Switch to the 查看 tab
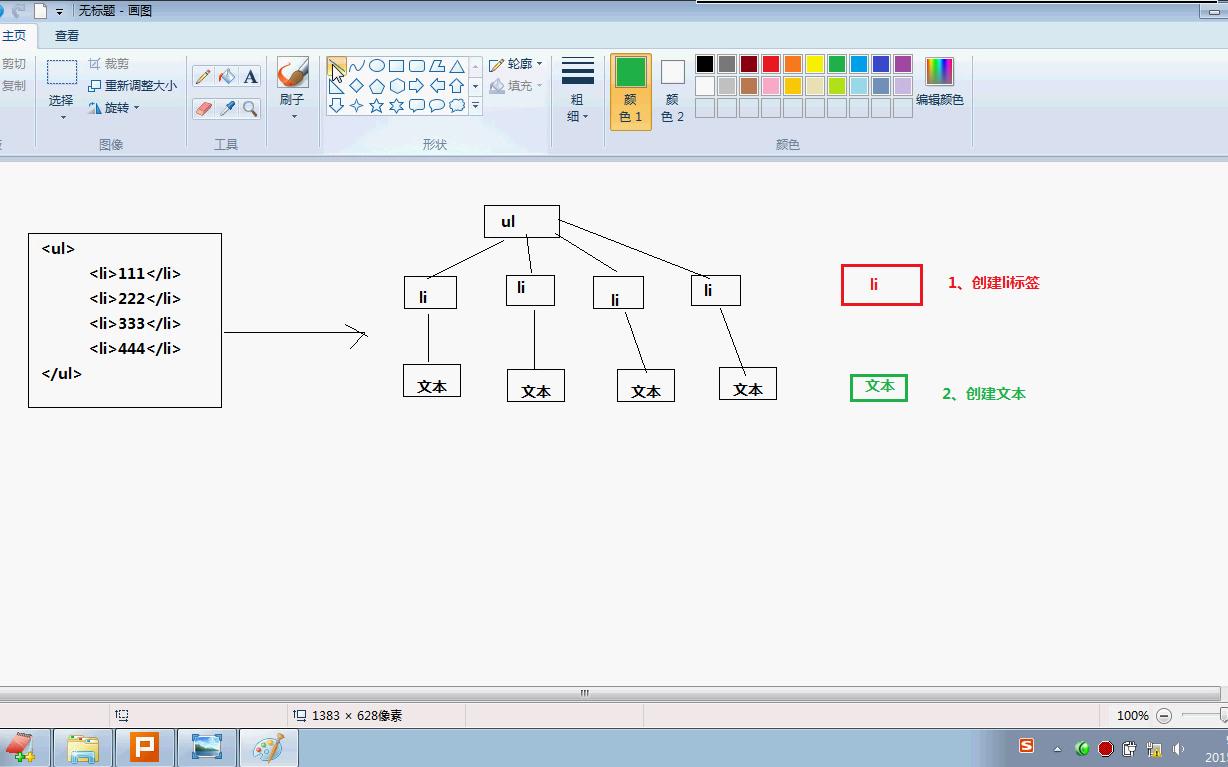 click(65, 35)
